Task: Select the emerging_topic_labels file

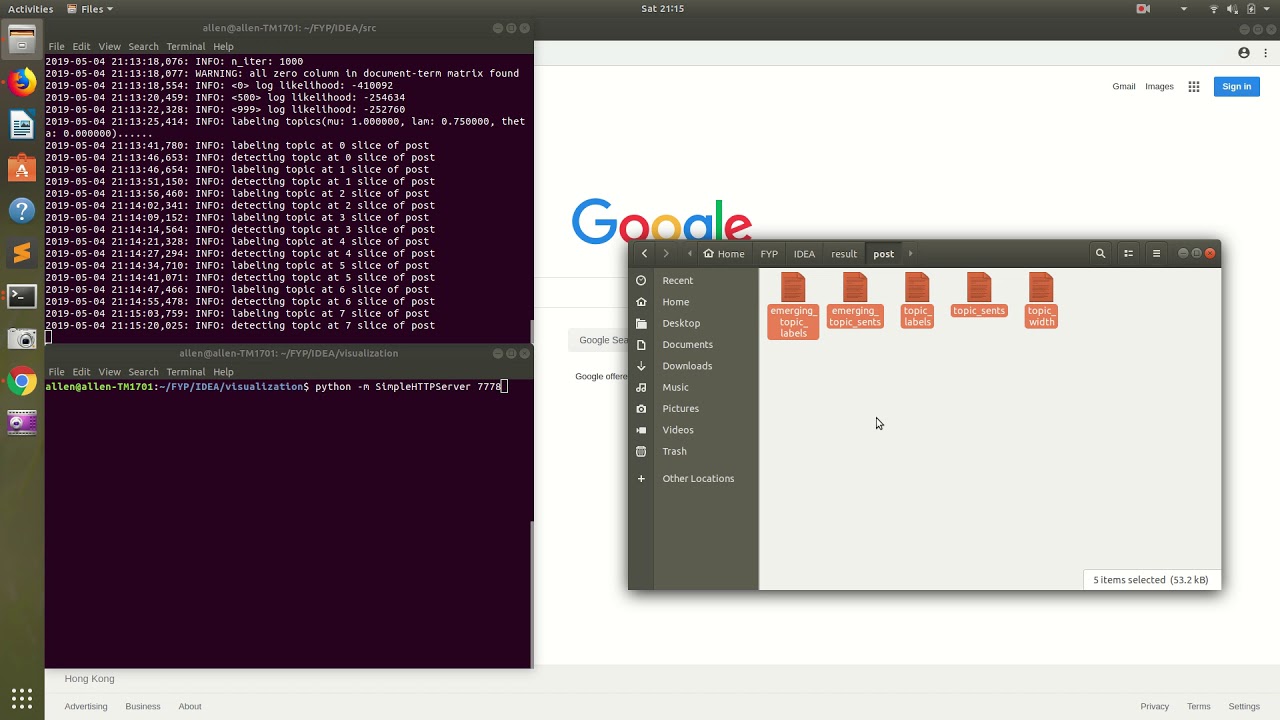Action: [x=793, y=306]
